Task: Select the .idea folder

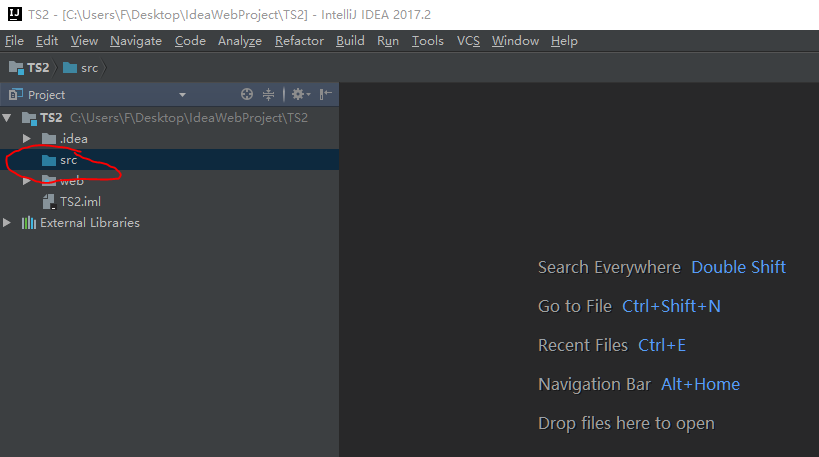Action: [169, 139]
